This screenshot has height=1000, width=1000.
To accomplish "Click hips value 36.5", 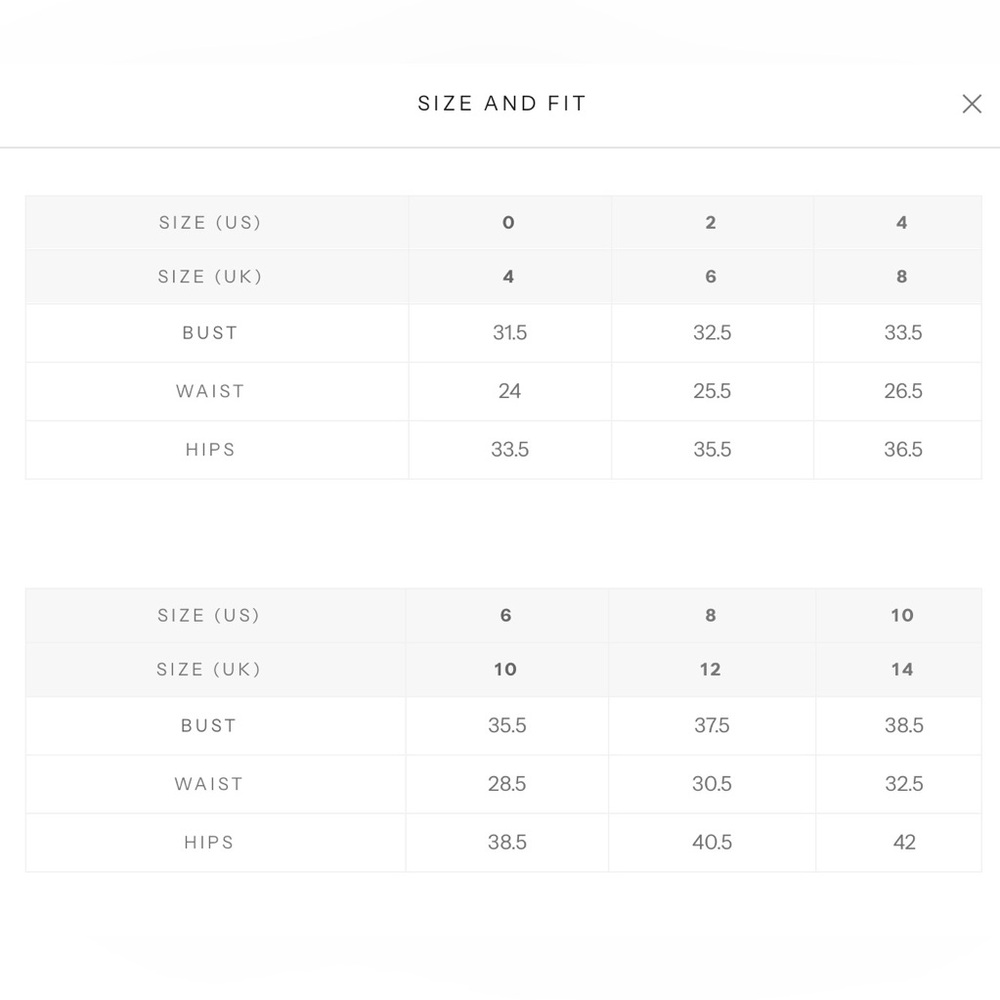I will [902, 450].
